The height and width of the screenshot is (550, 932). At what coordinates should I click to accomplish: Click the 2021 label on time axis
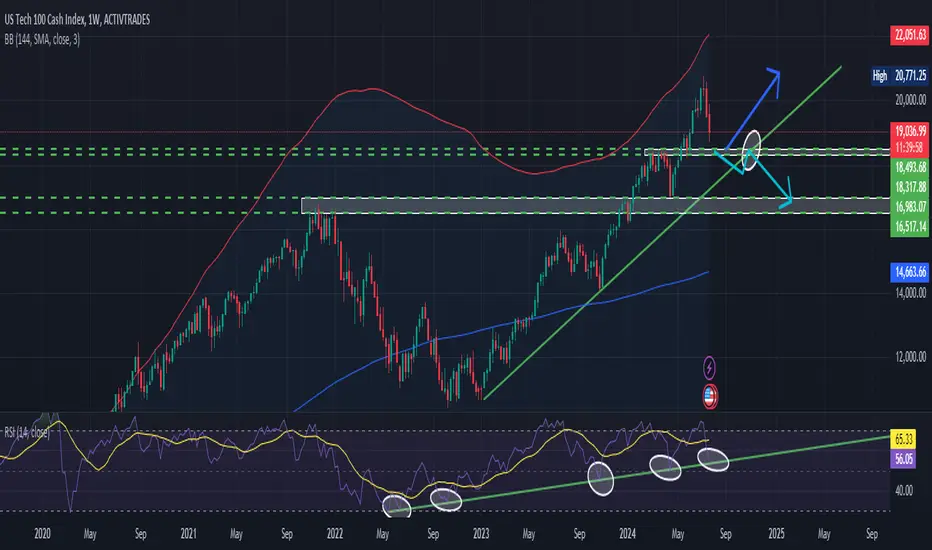tap(188, 533)
